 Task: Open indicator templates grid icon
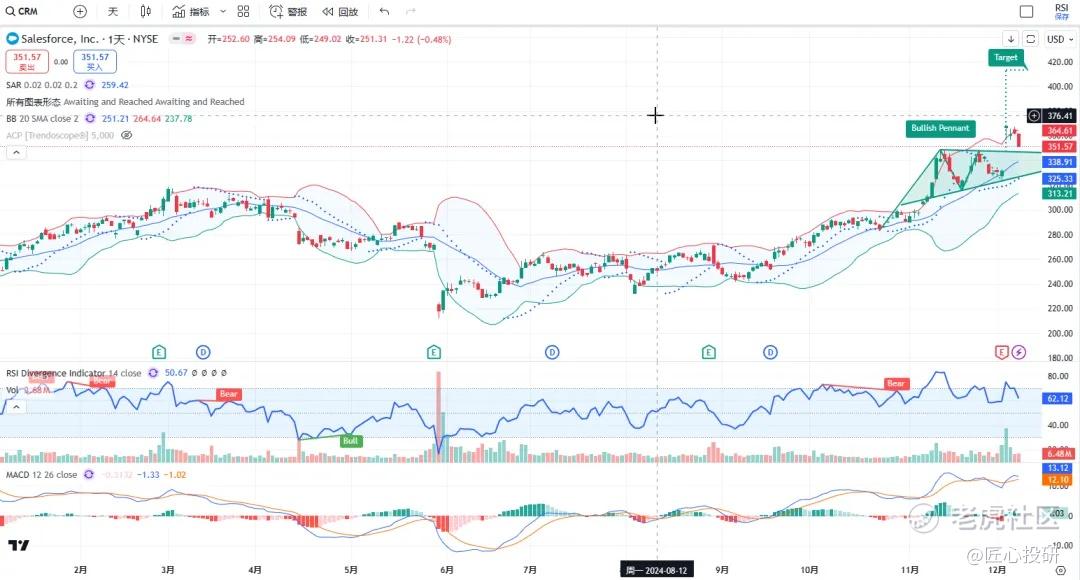click(243, 11)
